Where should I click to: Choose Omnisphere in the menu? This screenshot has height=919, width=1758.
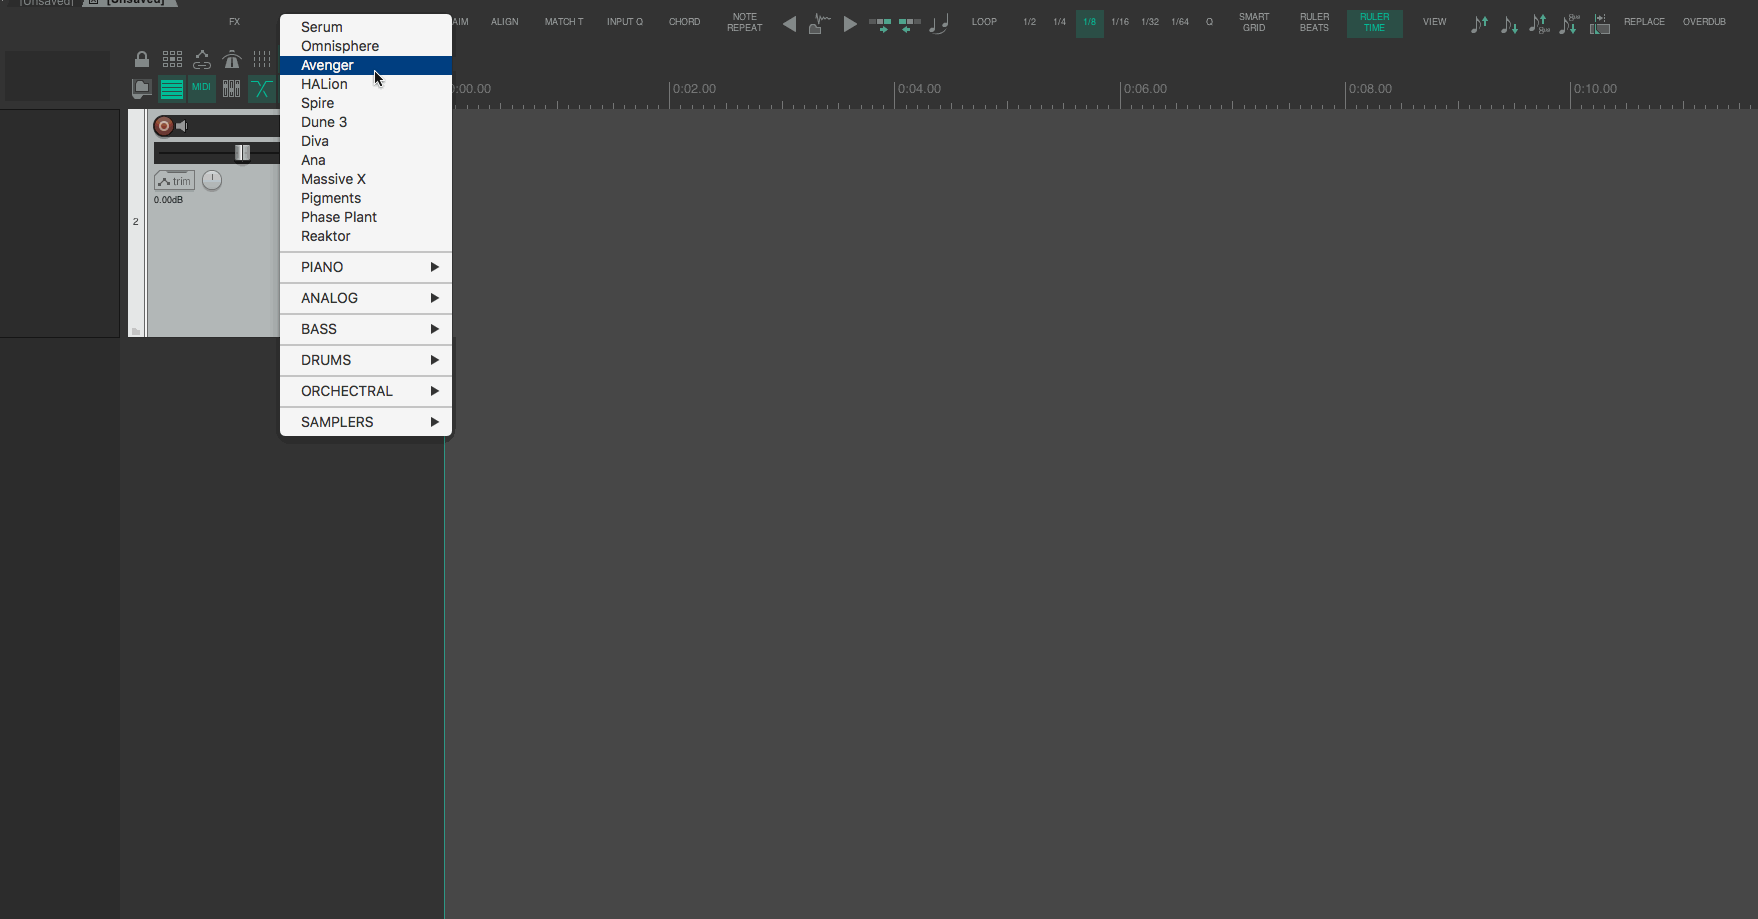pos(366,46)
